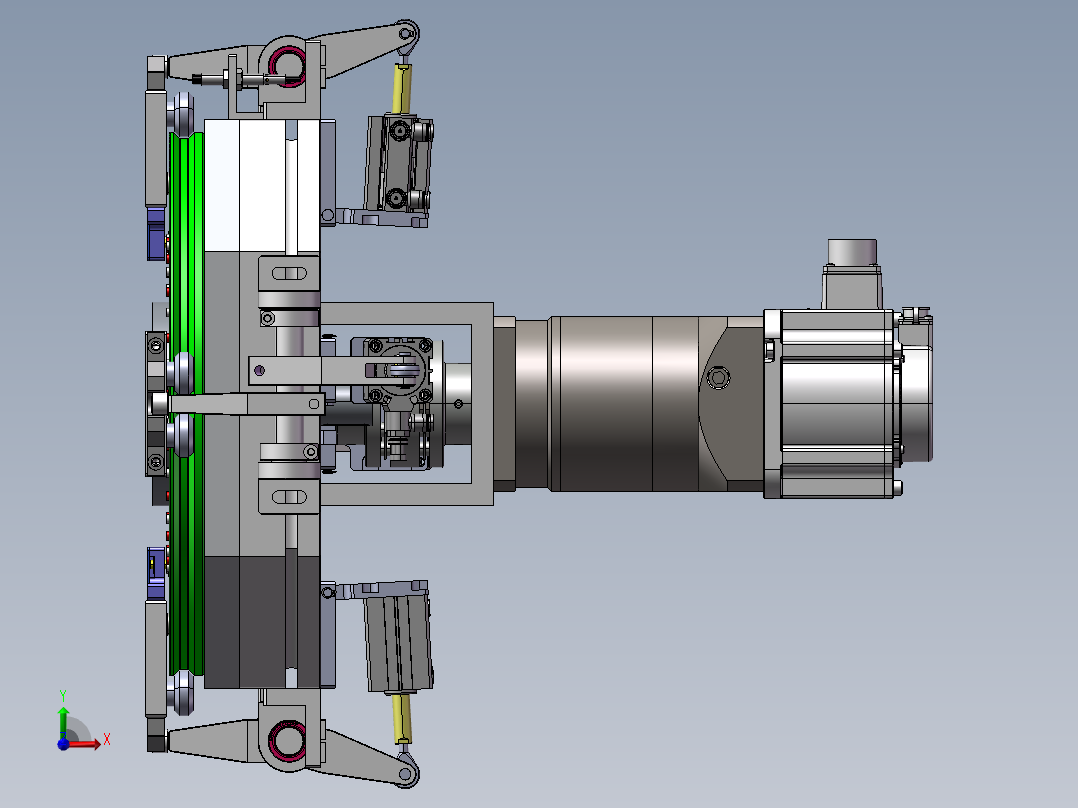Select the dark gray block at the lower center
The width and height of the screenshot is (1078, 808).
point(261,622)
